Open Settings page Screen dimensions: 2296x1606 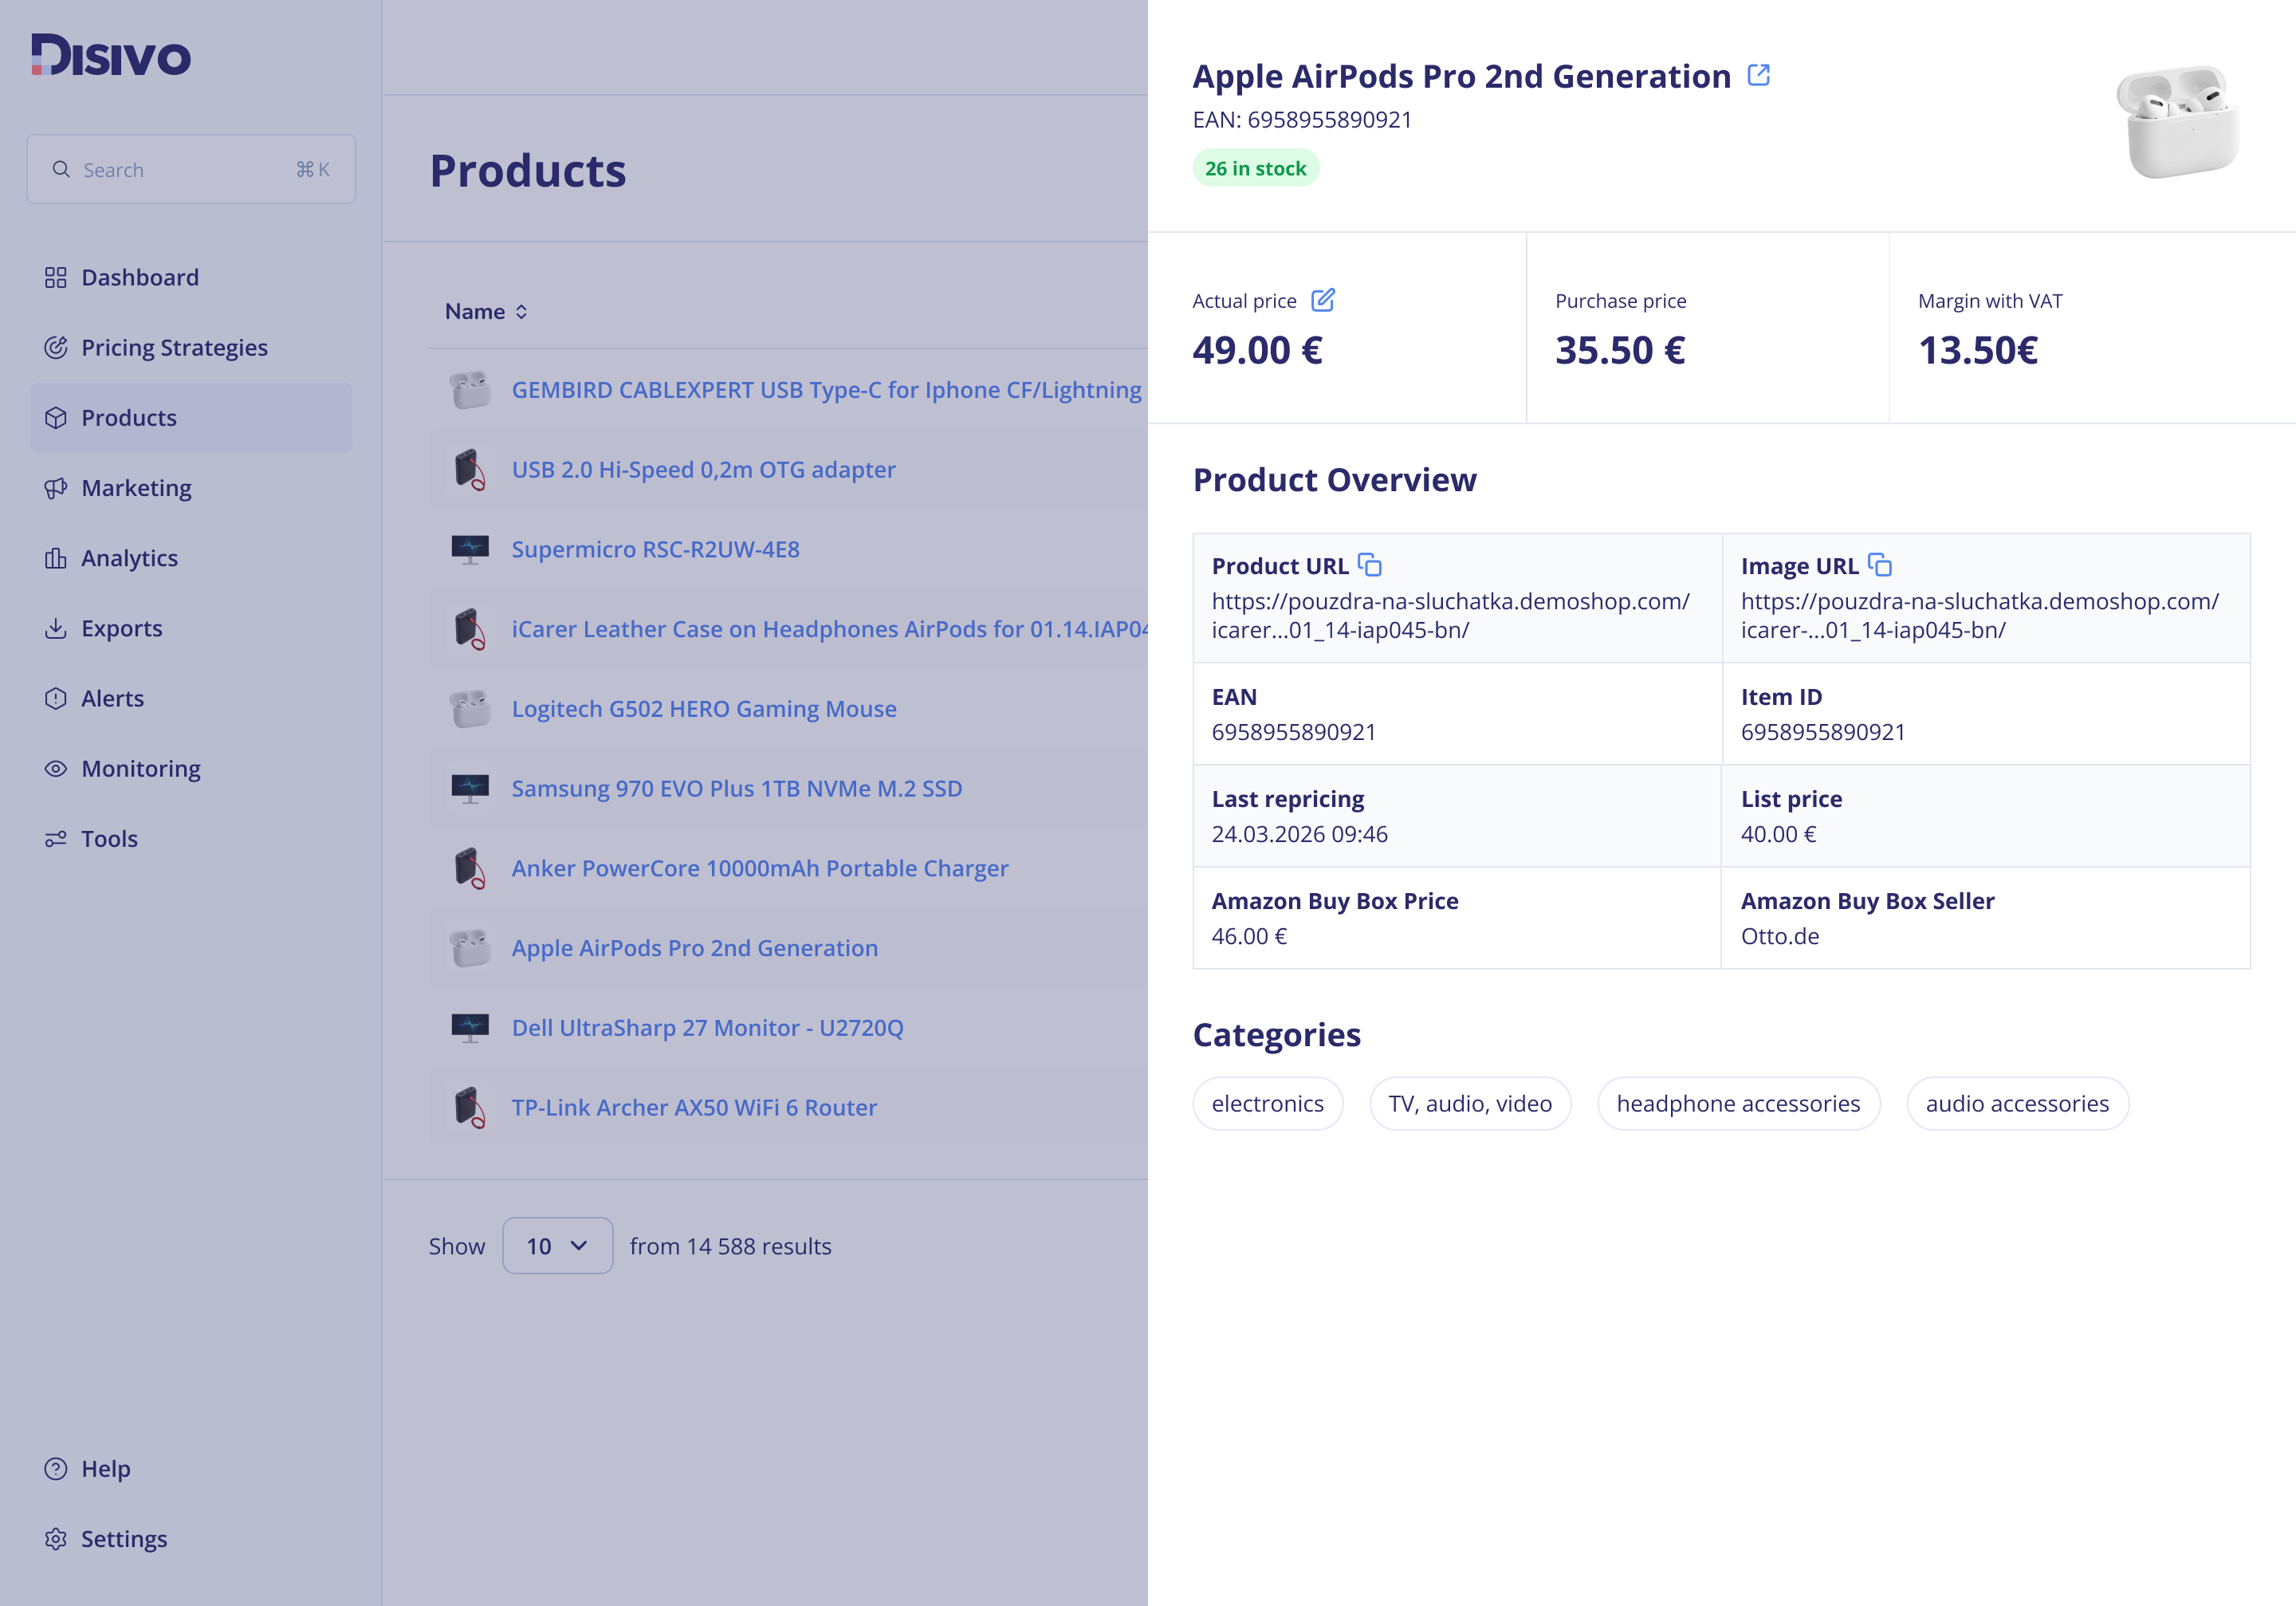click(x=191, y=1538)
